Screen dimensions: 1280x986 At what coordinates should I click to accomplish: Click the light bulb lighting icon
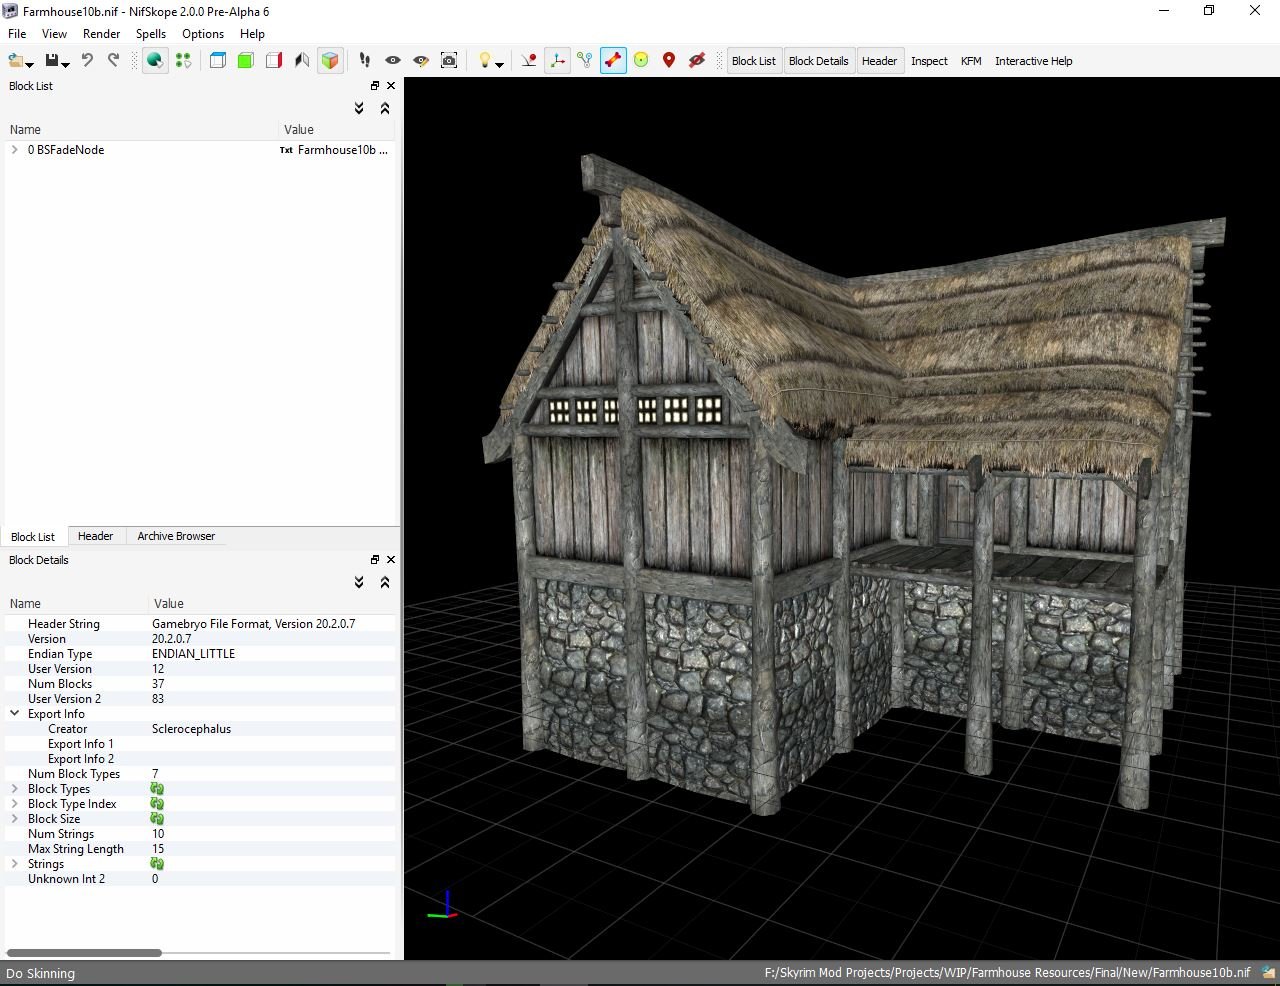[x=484, y=61]
